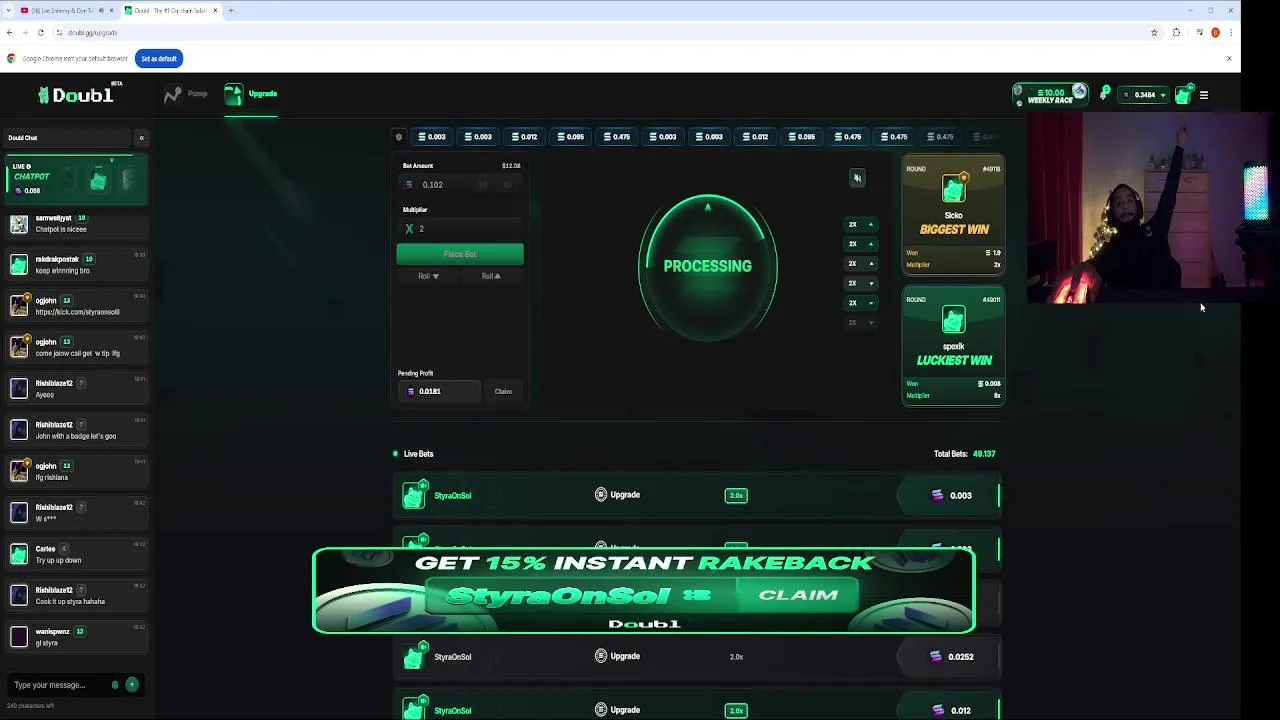Reload the page in Chrome

click(41, 33)
